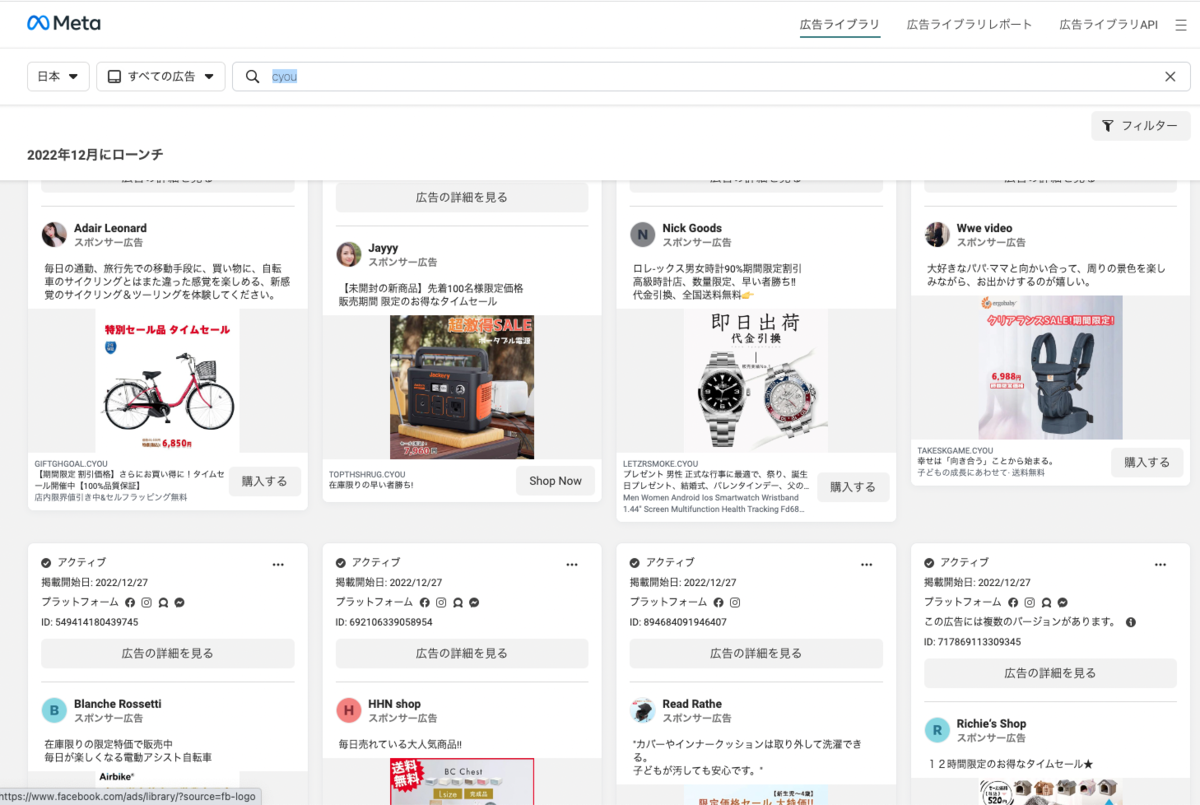
Task: Click advertiser name Nick Goods
Action: pyautogui.click(x=692, y=228)
